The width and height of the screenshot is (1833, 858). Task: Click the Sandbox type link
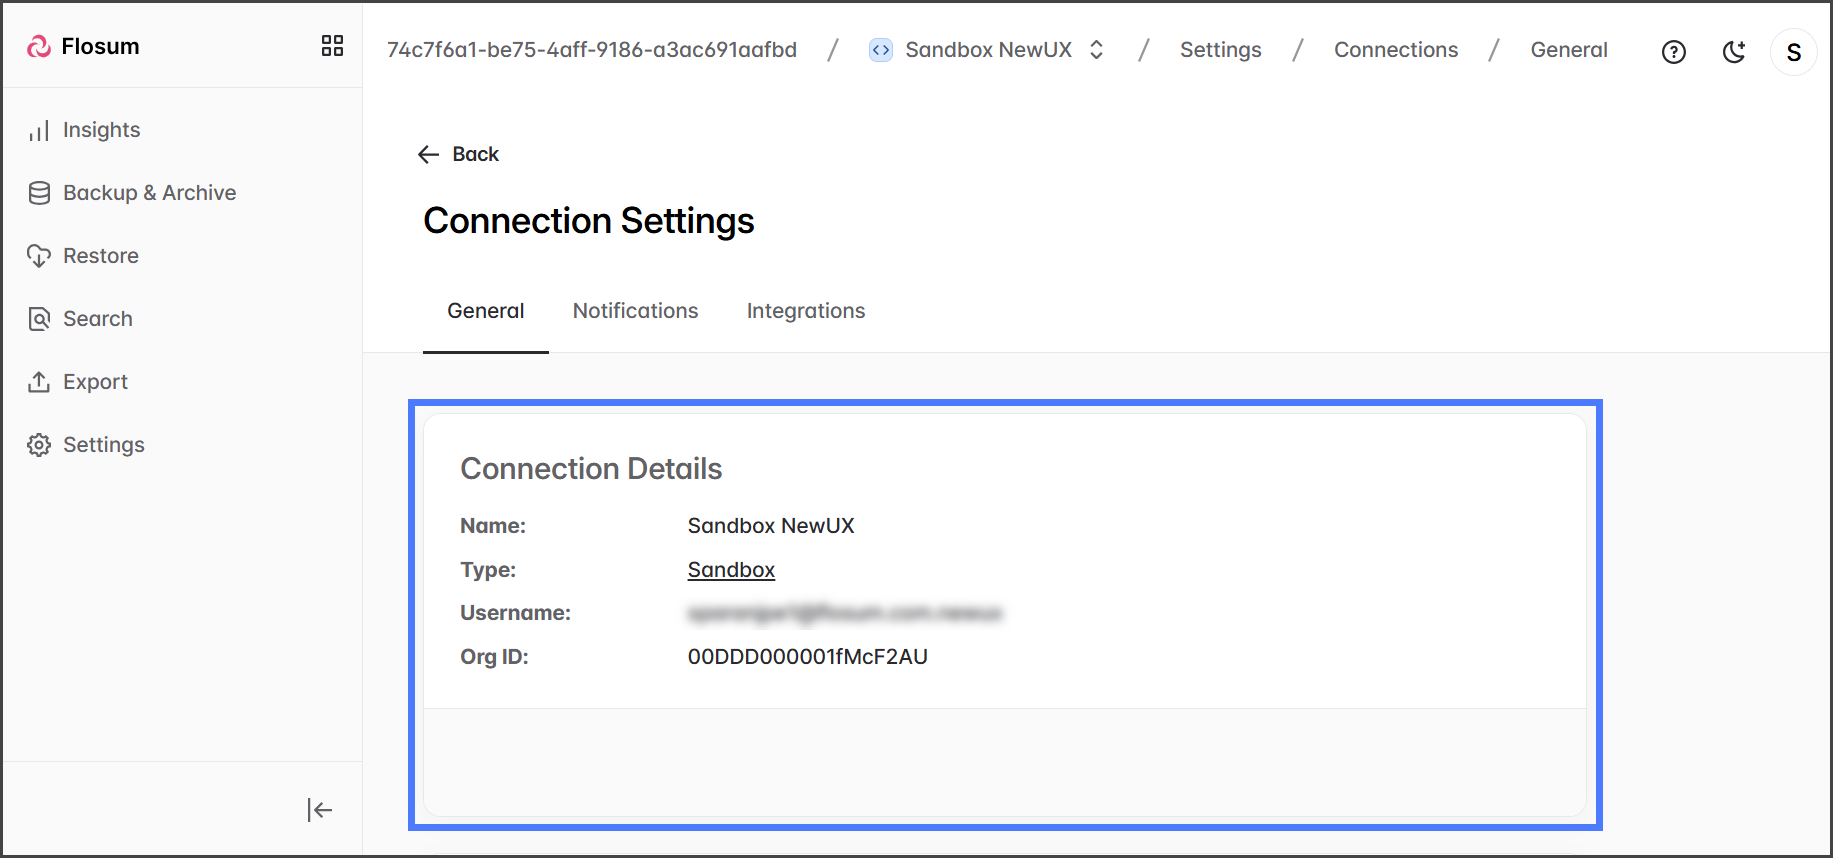[x=731, y=570]
